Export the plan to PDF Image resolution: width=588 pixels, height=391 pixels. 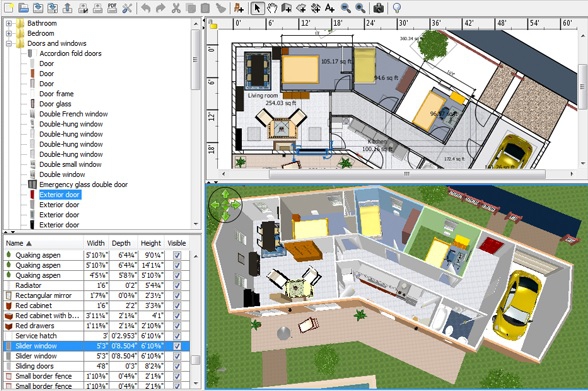tap(112, 7)
